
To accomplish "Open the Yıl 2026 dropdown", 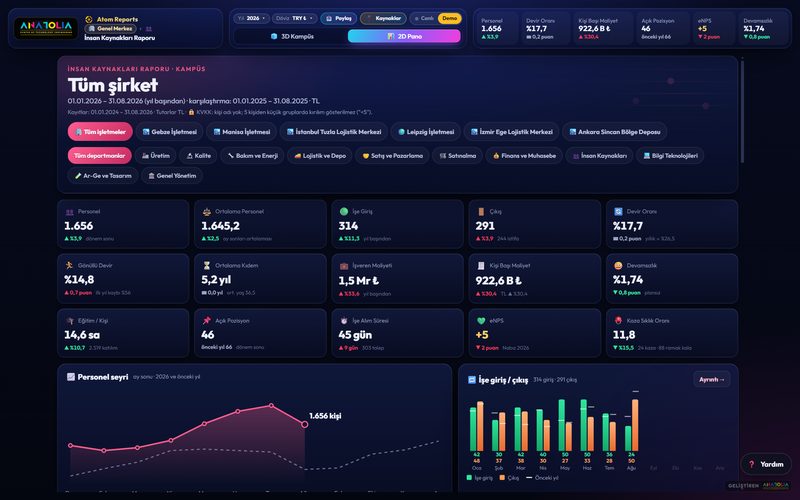I will coord(252,18).
